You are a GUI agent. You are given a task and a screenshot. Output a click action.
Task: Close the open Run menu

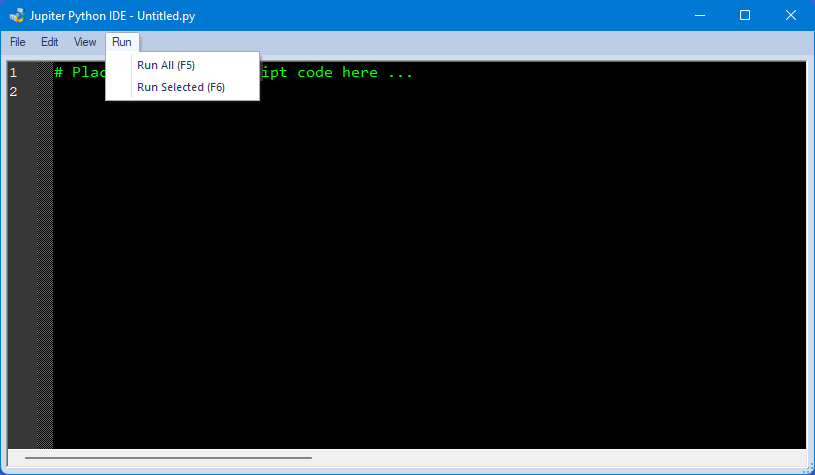pos(122,42)
